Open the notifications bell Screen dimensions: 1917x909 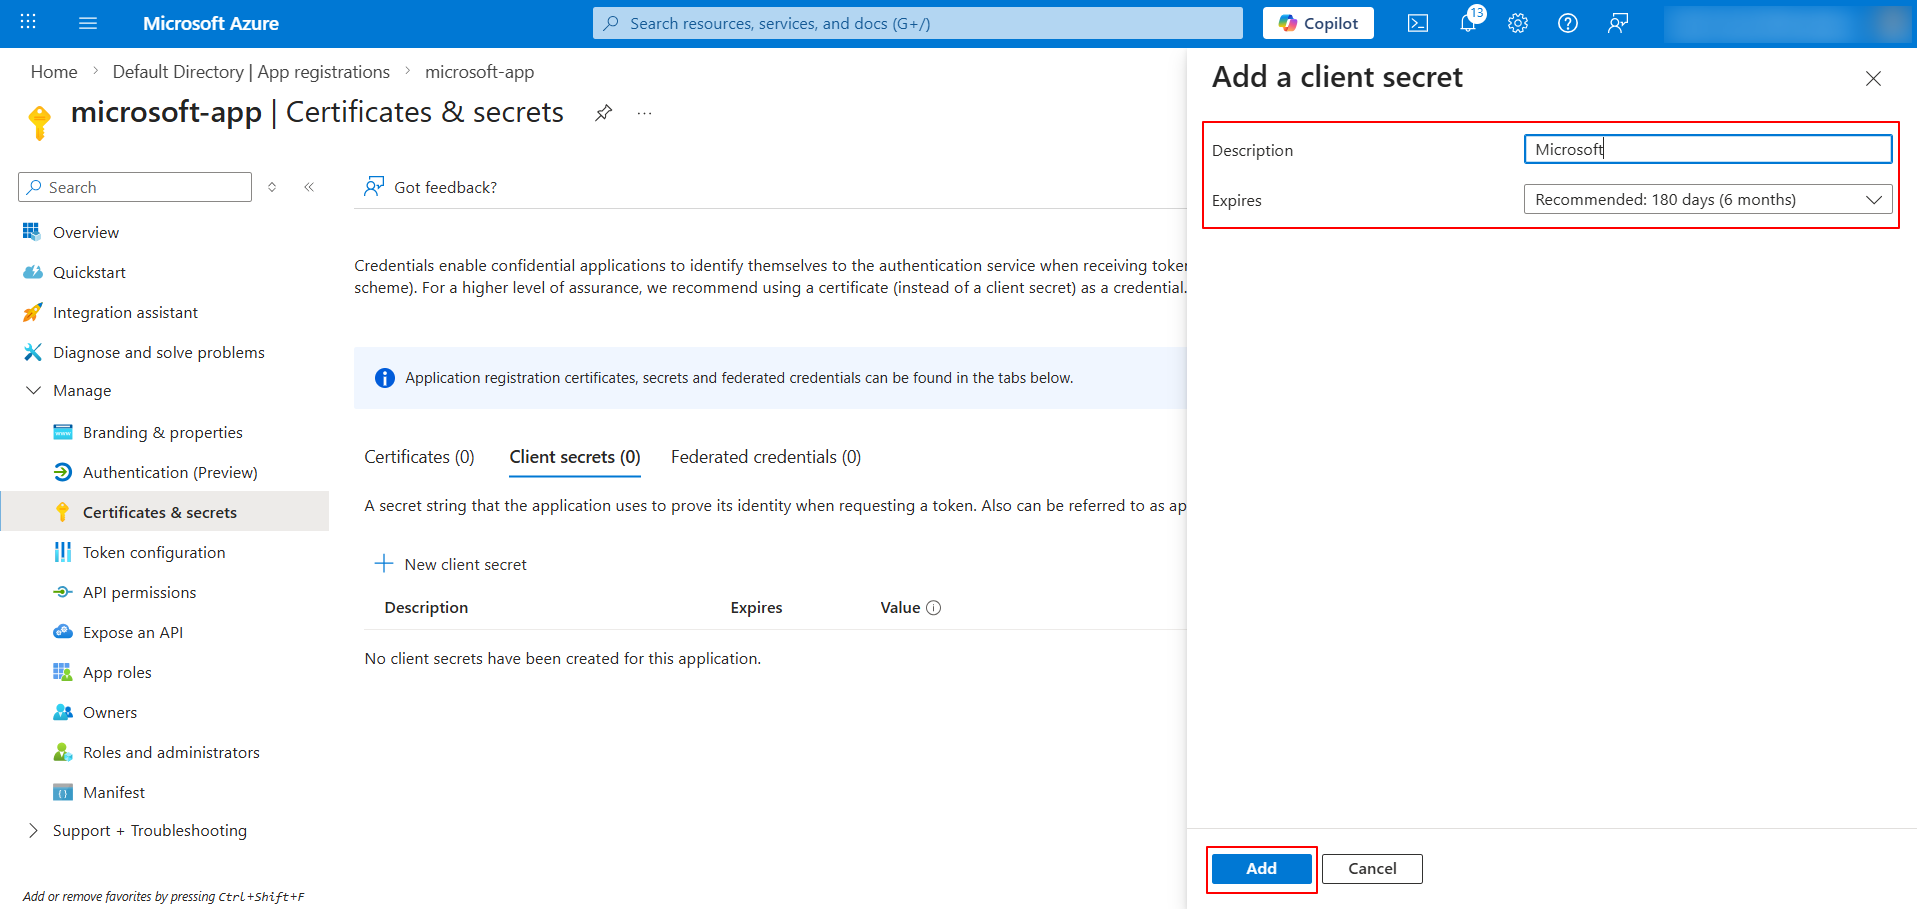[1468, 23]
